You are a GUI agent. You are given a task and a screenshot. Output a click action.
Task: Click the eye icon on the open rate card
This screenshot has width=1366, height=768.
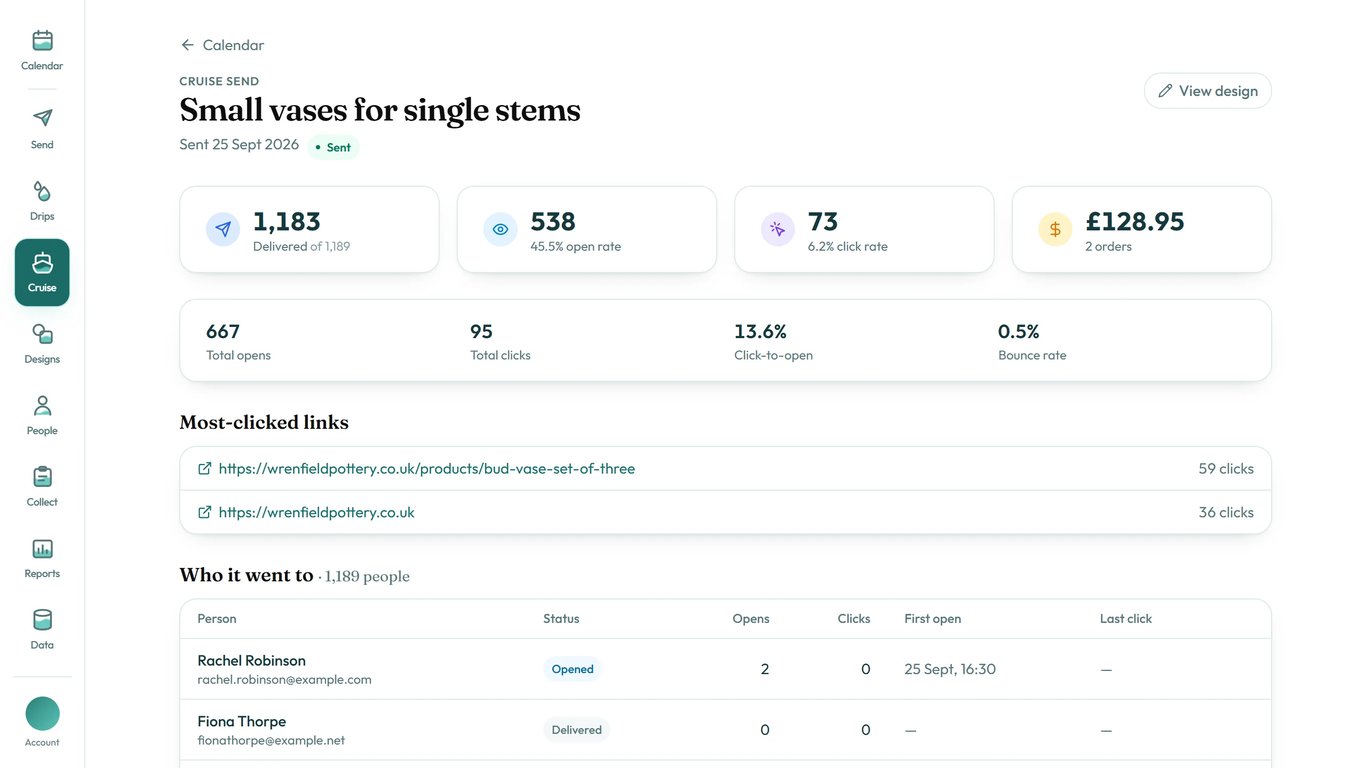click(500, 229)
